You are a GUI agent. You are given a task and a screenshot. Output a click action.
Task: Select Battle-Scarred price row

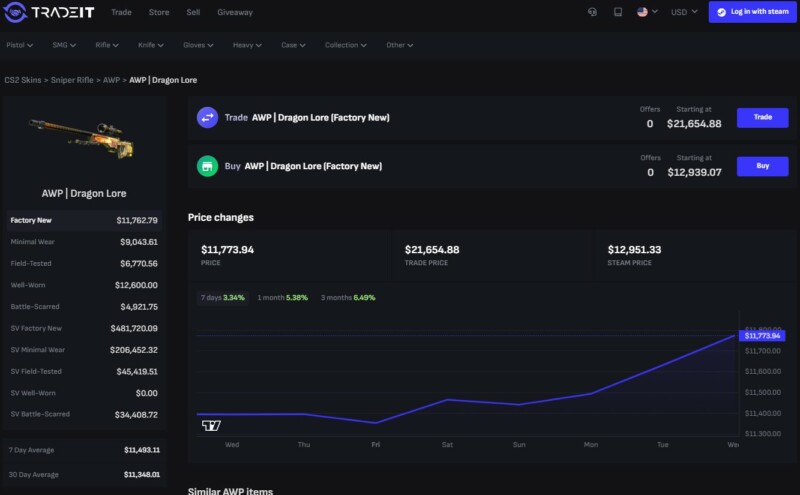click(x=84, y=307)
